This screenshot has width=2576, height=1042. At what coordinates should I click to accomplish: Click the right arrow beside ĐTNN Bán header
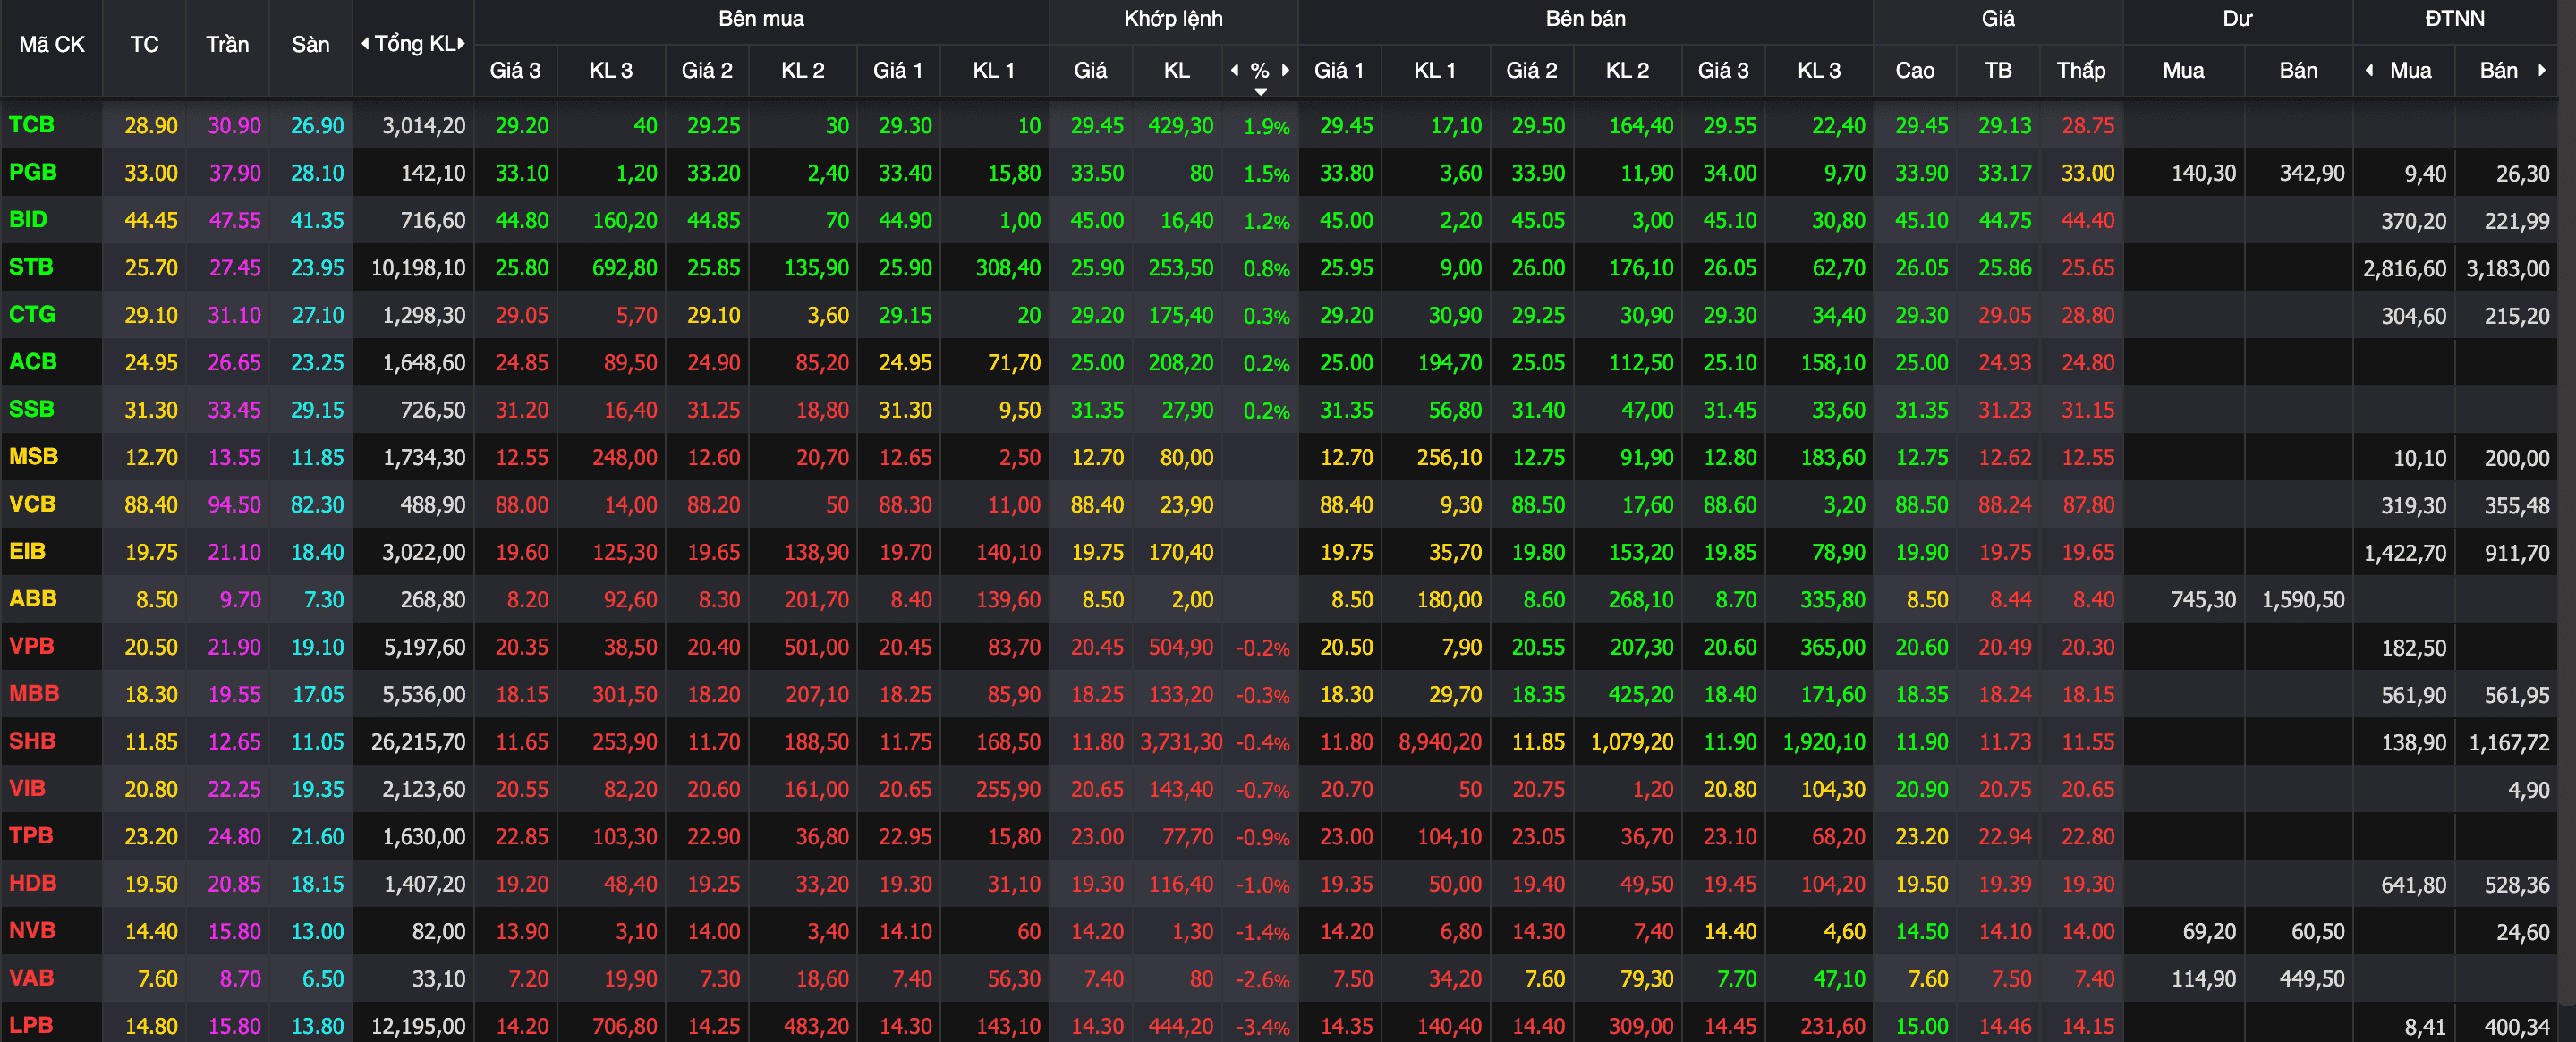[x=2541, y=70]
